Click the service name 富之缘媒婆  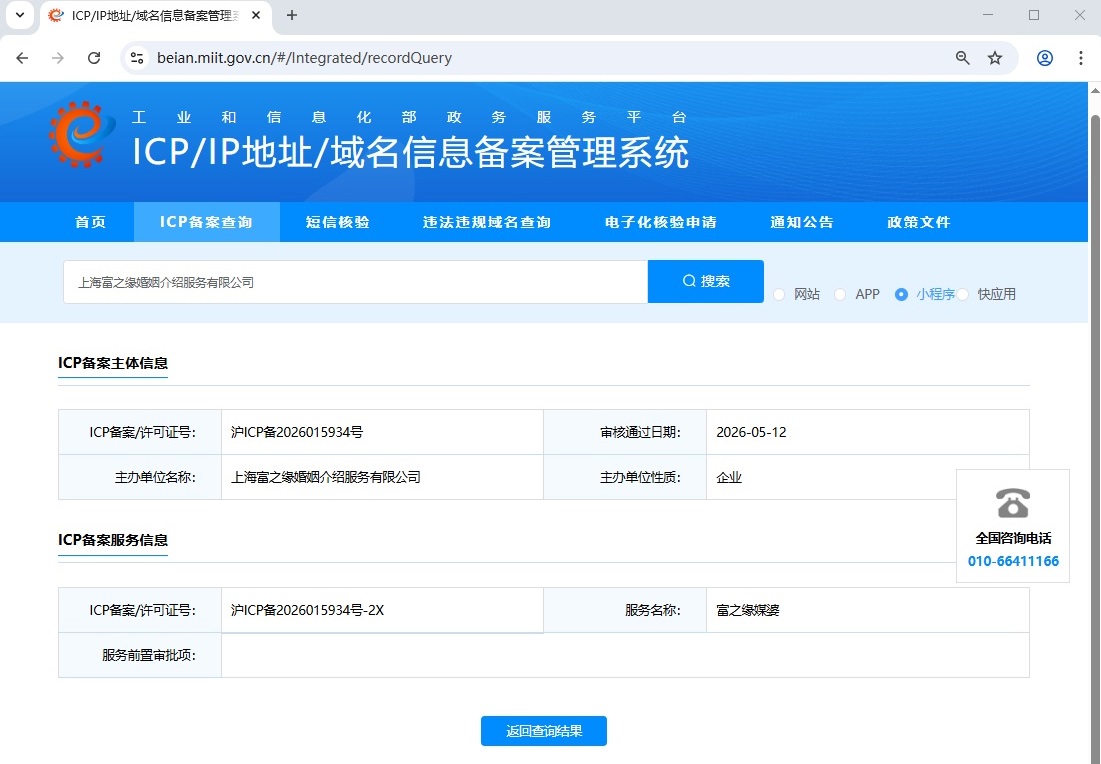[x=748, y=610]
